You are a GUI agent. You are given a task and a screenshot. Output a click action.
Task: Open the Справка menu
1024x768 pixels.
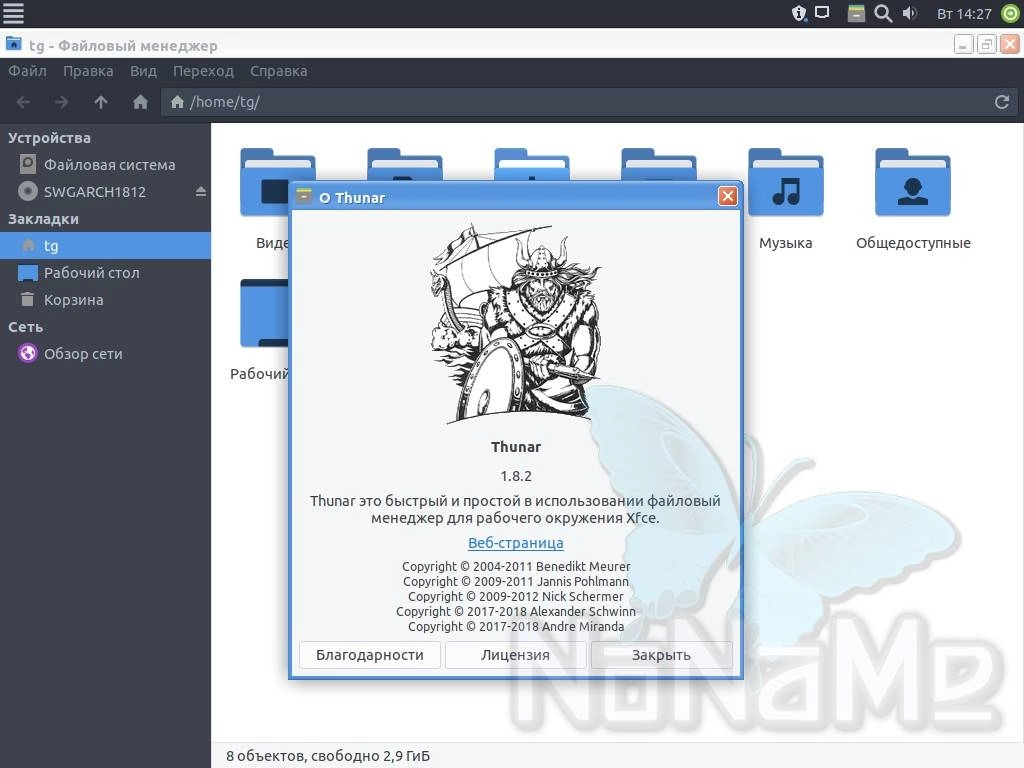[278, 71]
